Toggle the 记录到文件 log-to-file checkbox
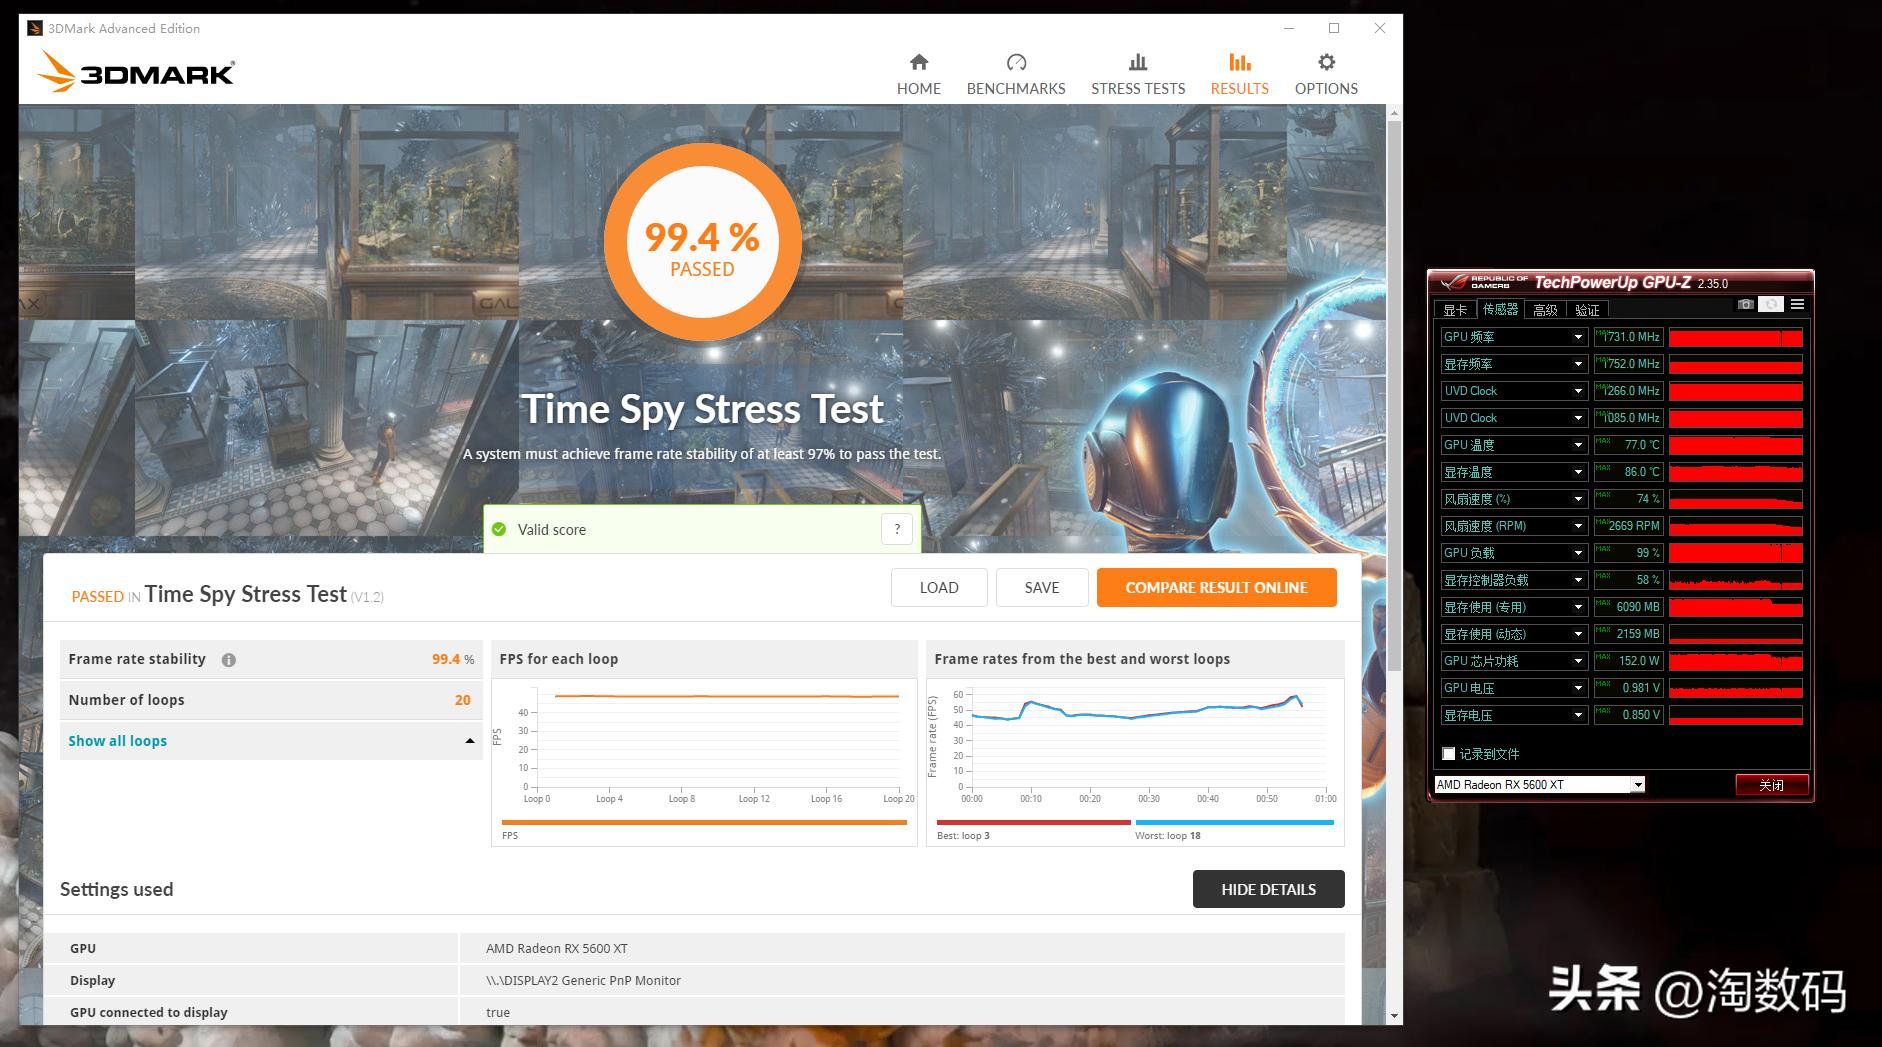The image size is (1882, 1047). pyautogui.click(x=1448, y=754)
